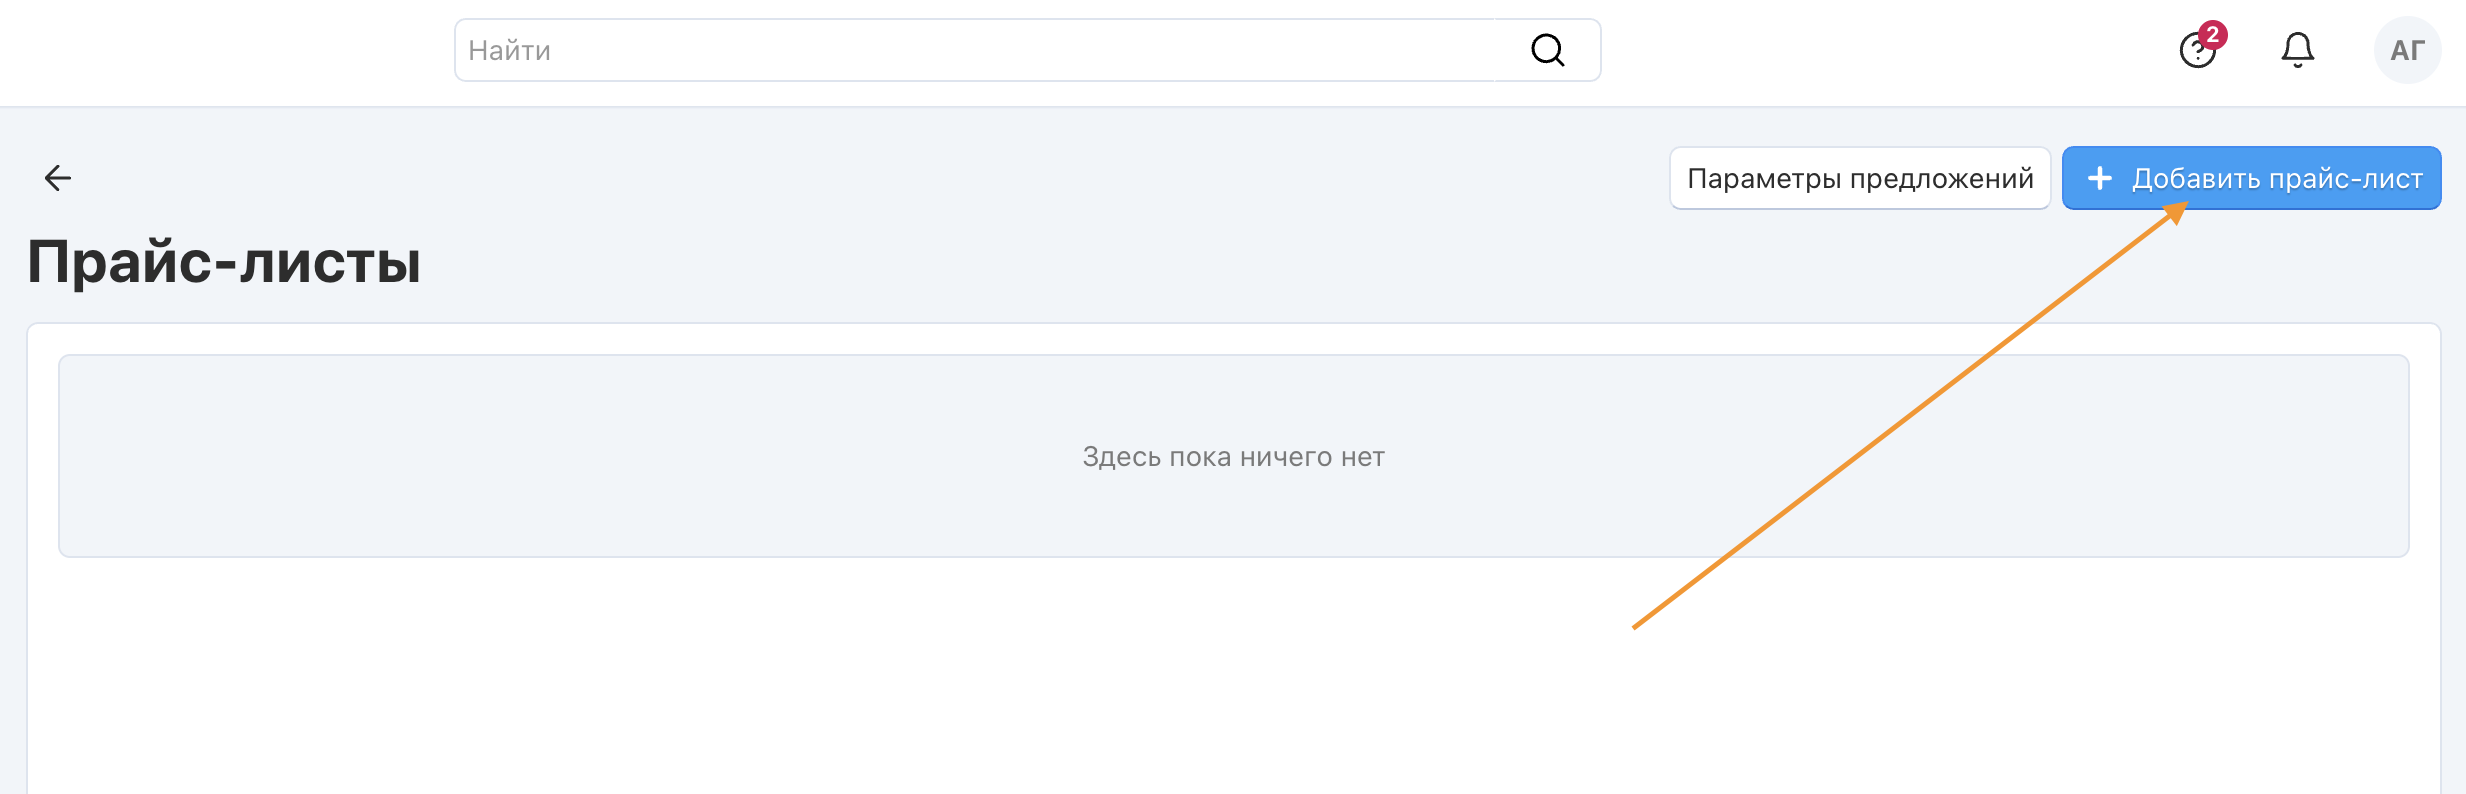Click the plus icon in the add button
Image resolution: width=2466 pixels, height=794 pixels.
tap(2100, 178)
